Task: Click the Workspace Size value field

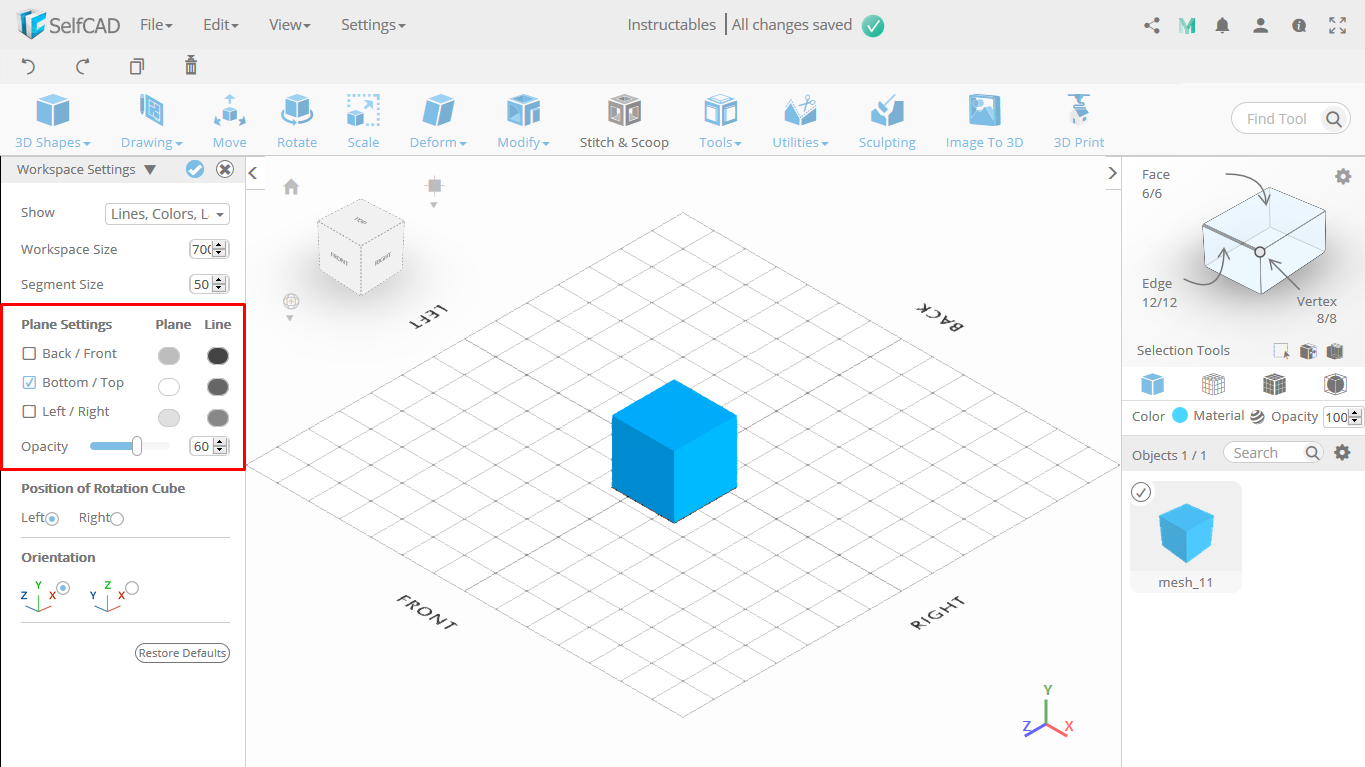Action: pyautogui.click(x=209, y=249)
